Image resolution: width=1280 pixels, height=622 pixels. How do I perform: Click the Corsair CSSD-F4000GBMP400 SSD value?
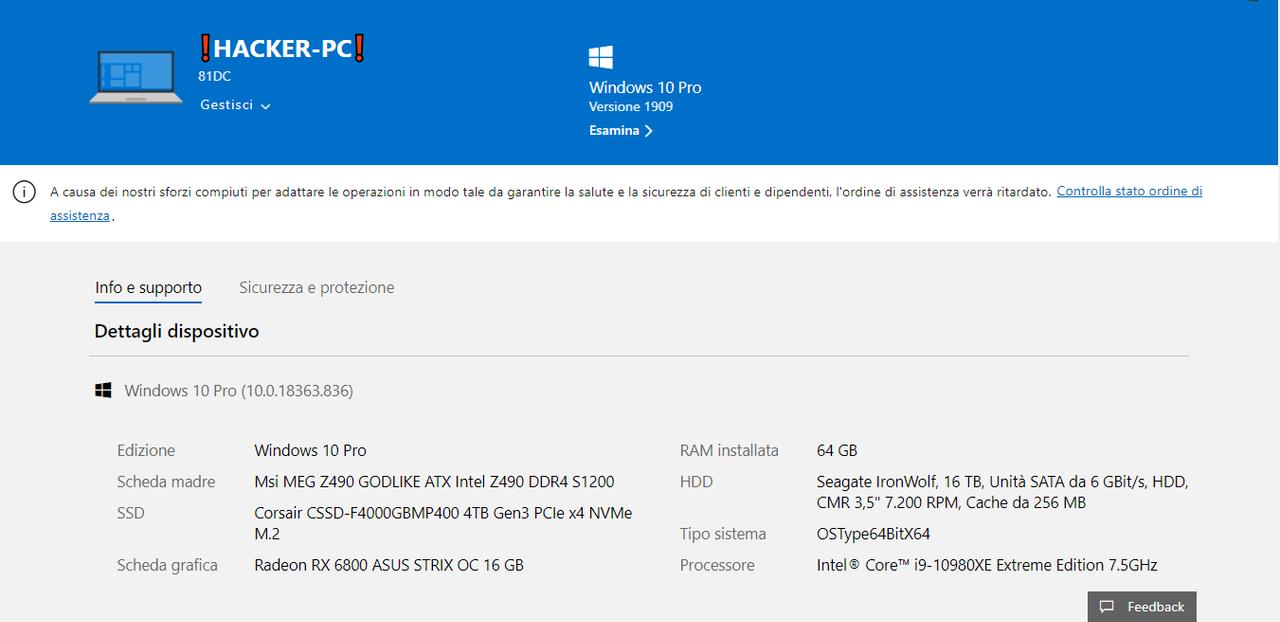click(x=443, y=524)
